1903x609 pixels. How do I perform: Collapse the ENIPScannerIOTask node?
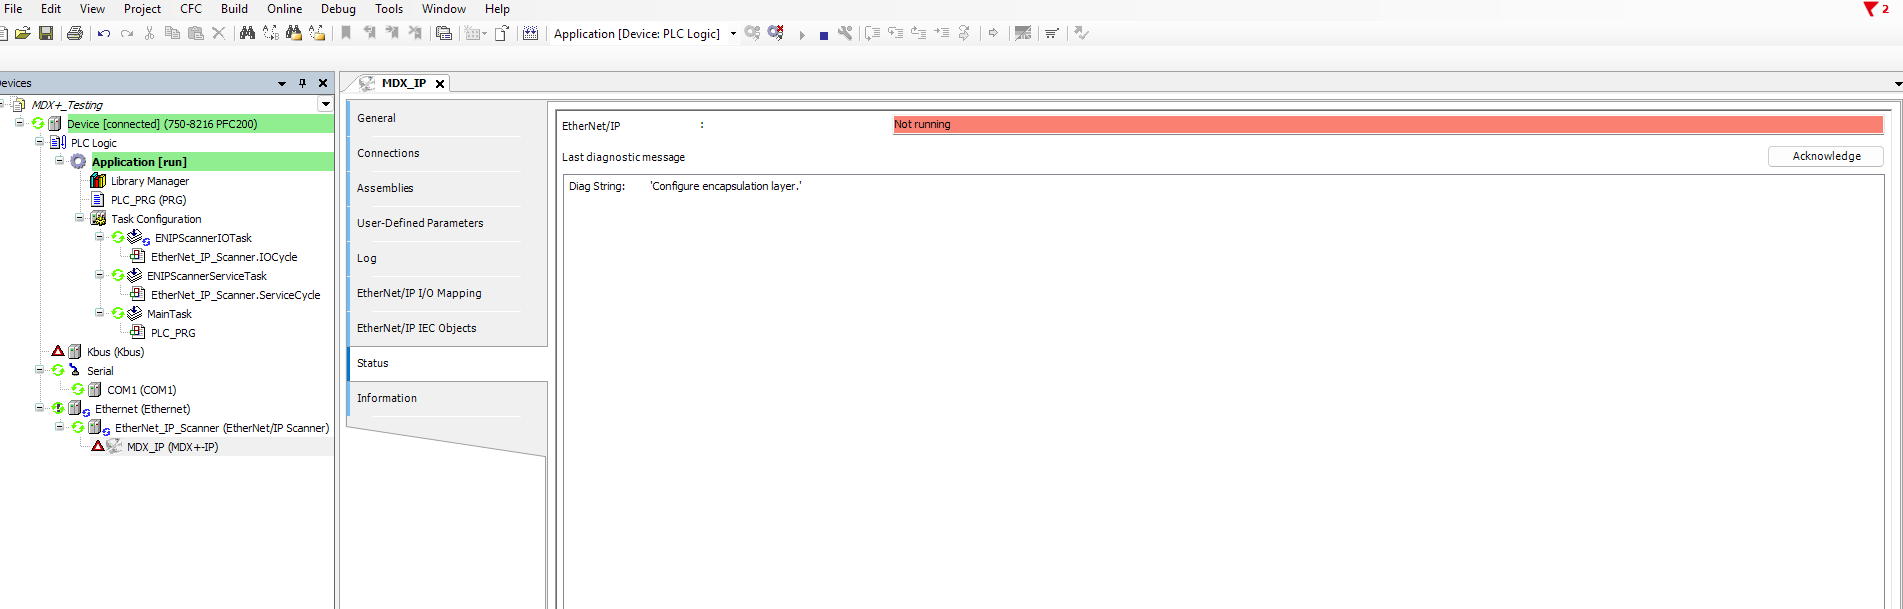pos(99,237)
